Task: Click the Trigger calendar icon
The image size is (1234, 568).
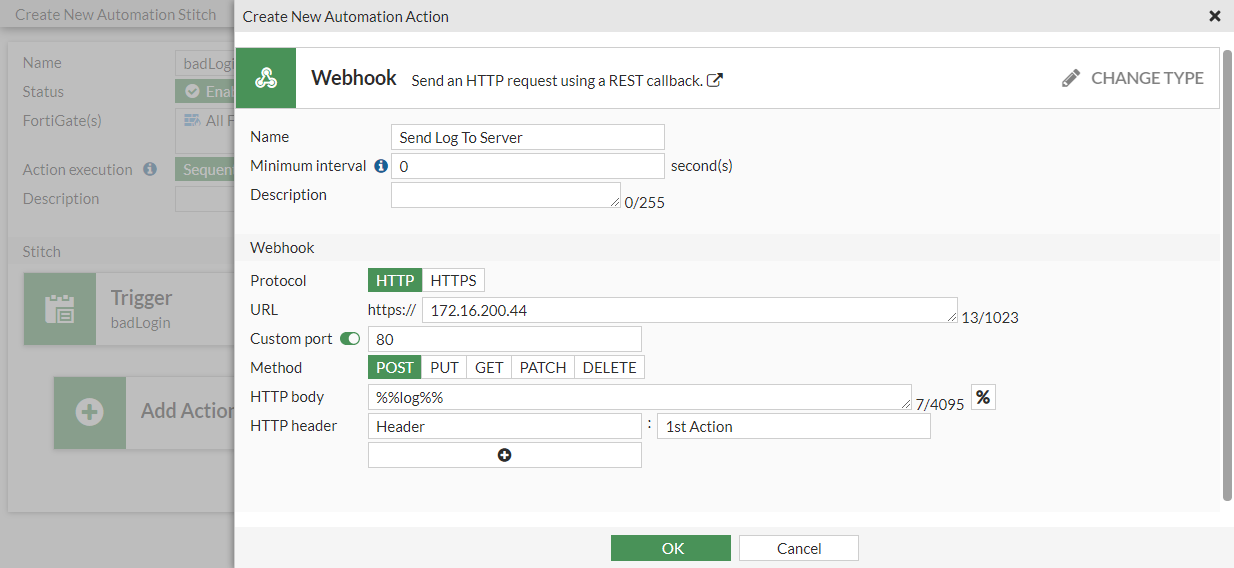Action: pyautogui.click(x=60, y=309)
